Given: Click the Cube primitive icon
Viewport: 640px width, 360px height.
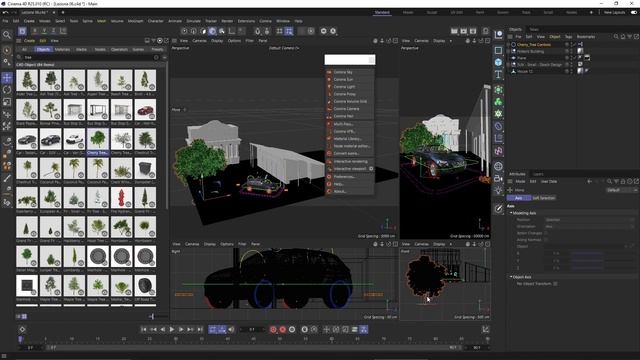Looking at the screenshot, I should tap(498, 62).
